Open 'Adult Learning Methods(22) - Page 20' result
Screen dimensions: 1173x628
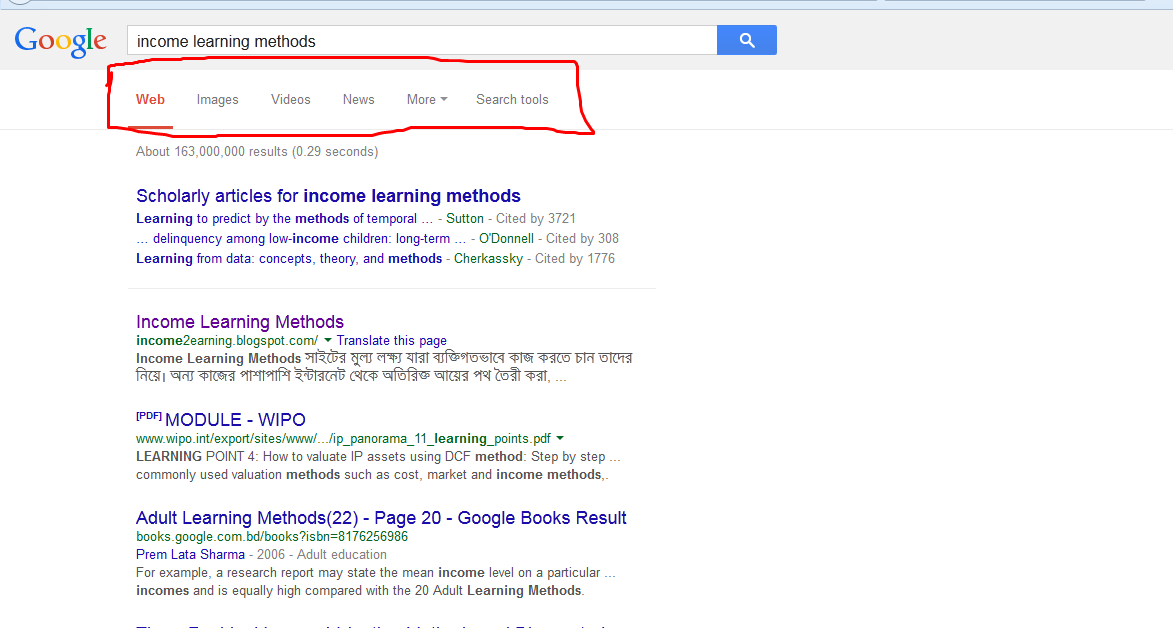(x=381, y=518)
